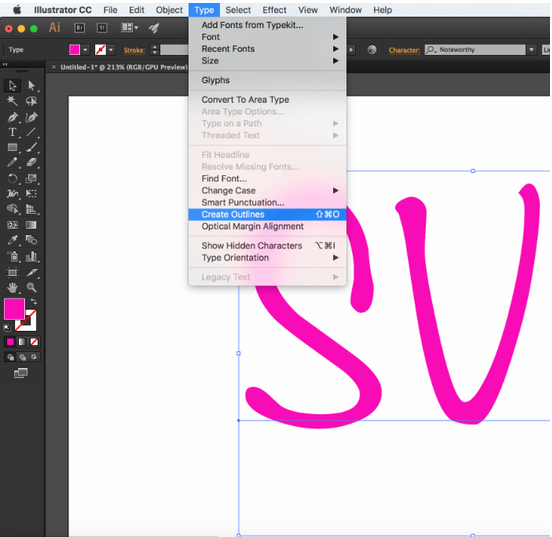Expand the Character font list dropdown

click(x=532, y=50)
